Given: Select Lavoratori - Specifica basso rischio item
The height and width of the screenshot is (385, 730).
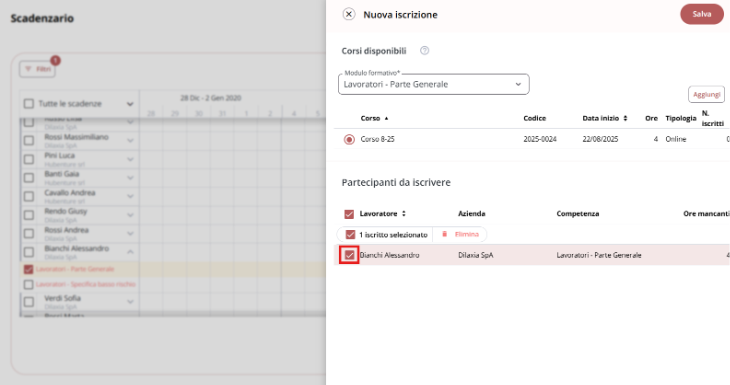Looking at the screenshot, I should (86, 284).
